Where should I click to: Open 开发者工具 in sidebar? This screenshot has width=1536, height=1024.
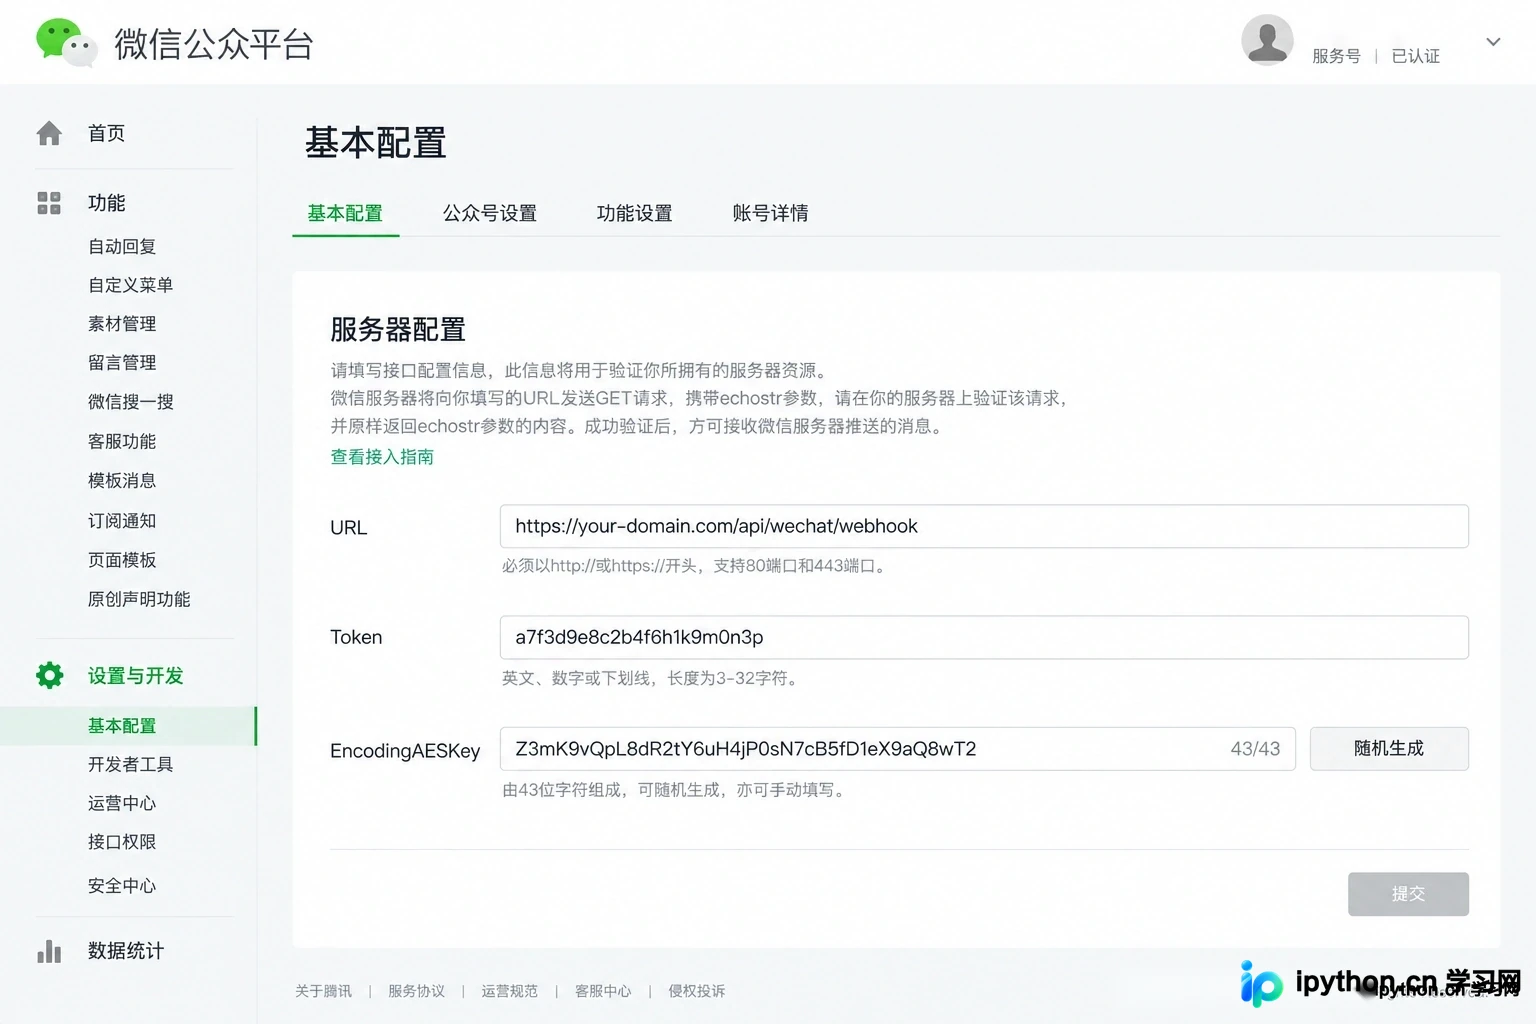130,764
